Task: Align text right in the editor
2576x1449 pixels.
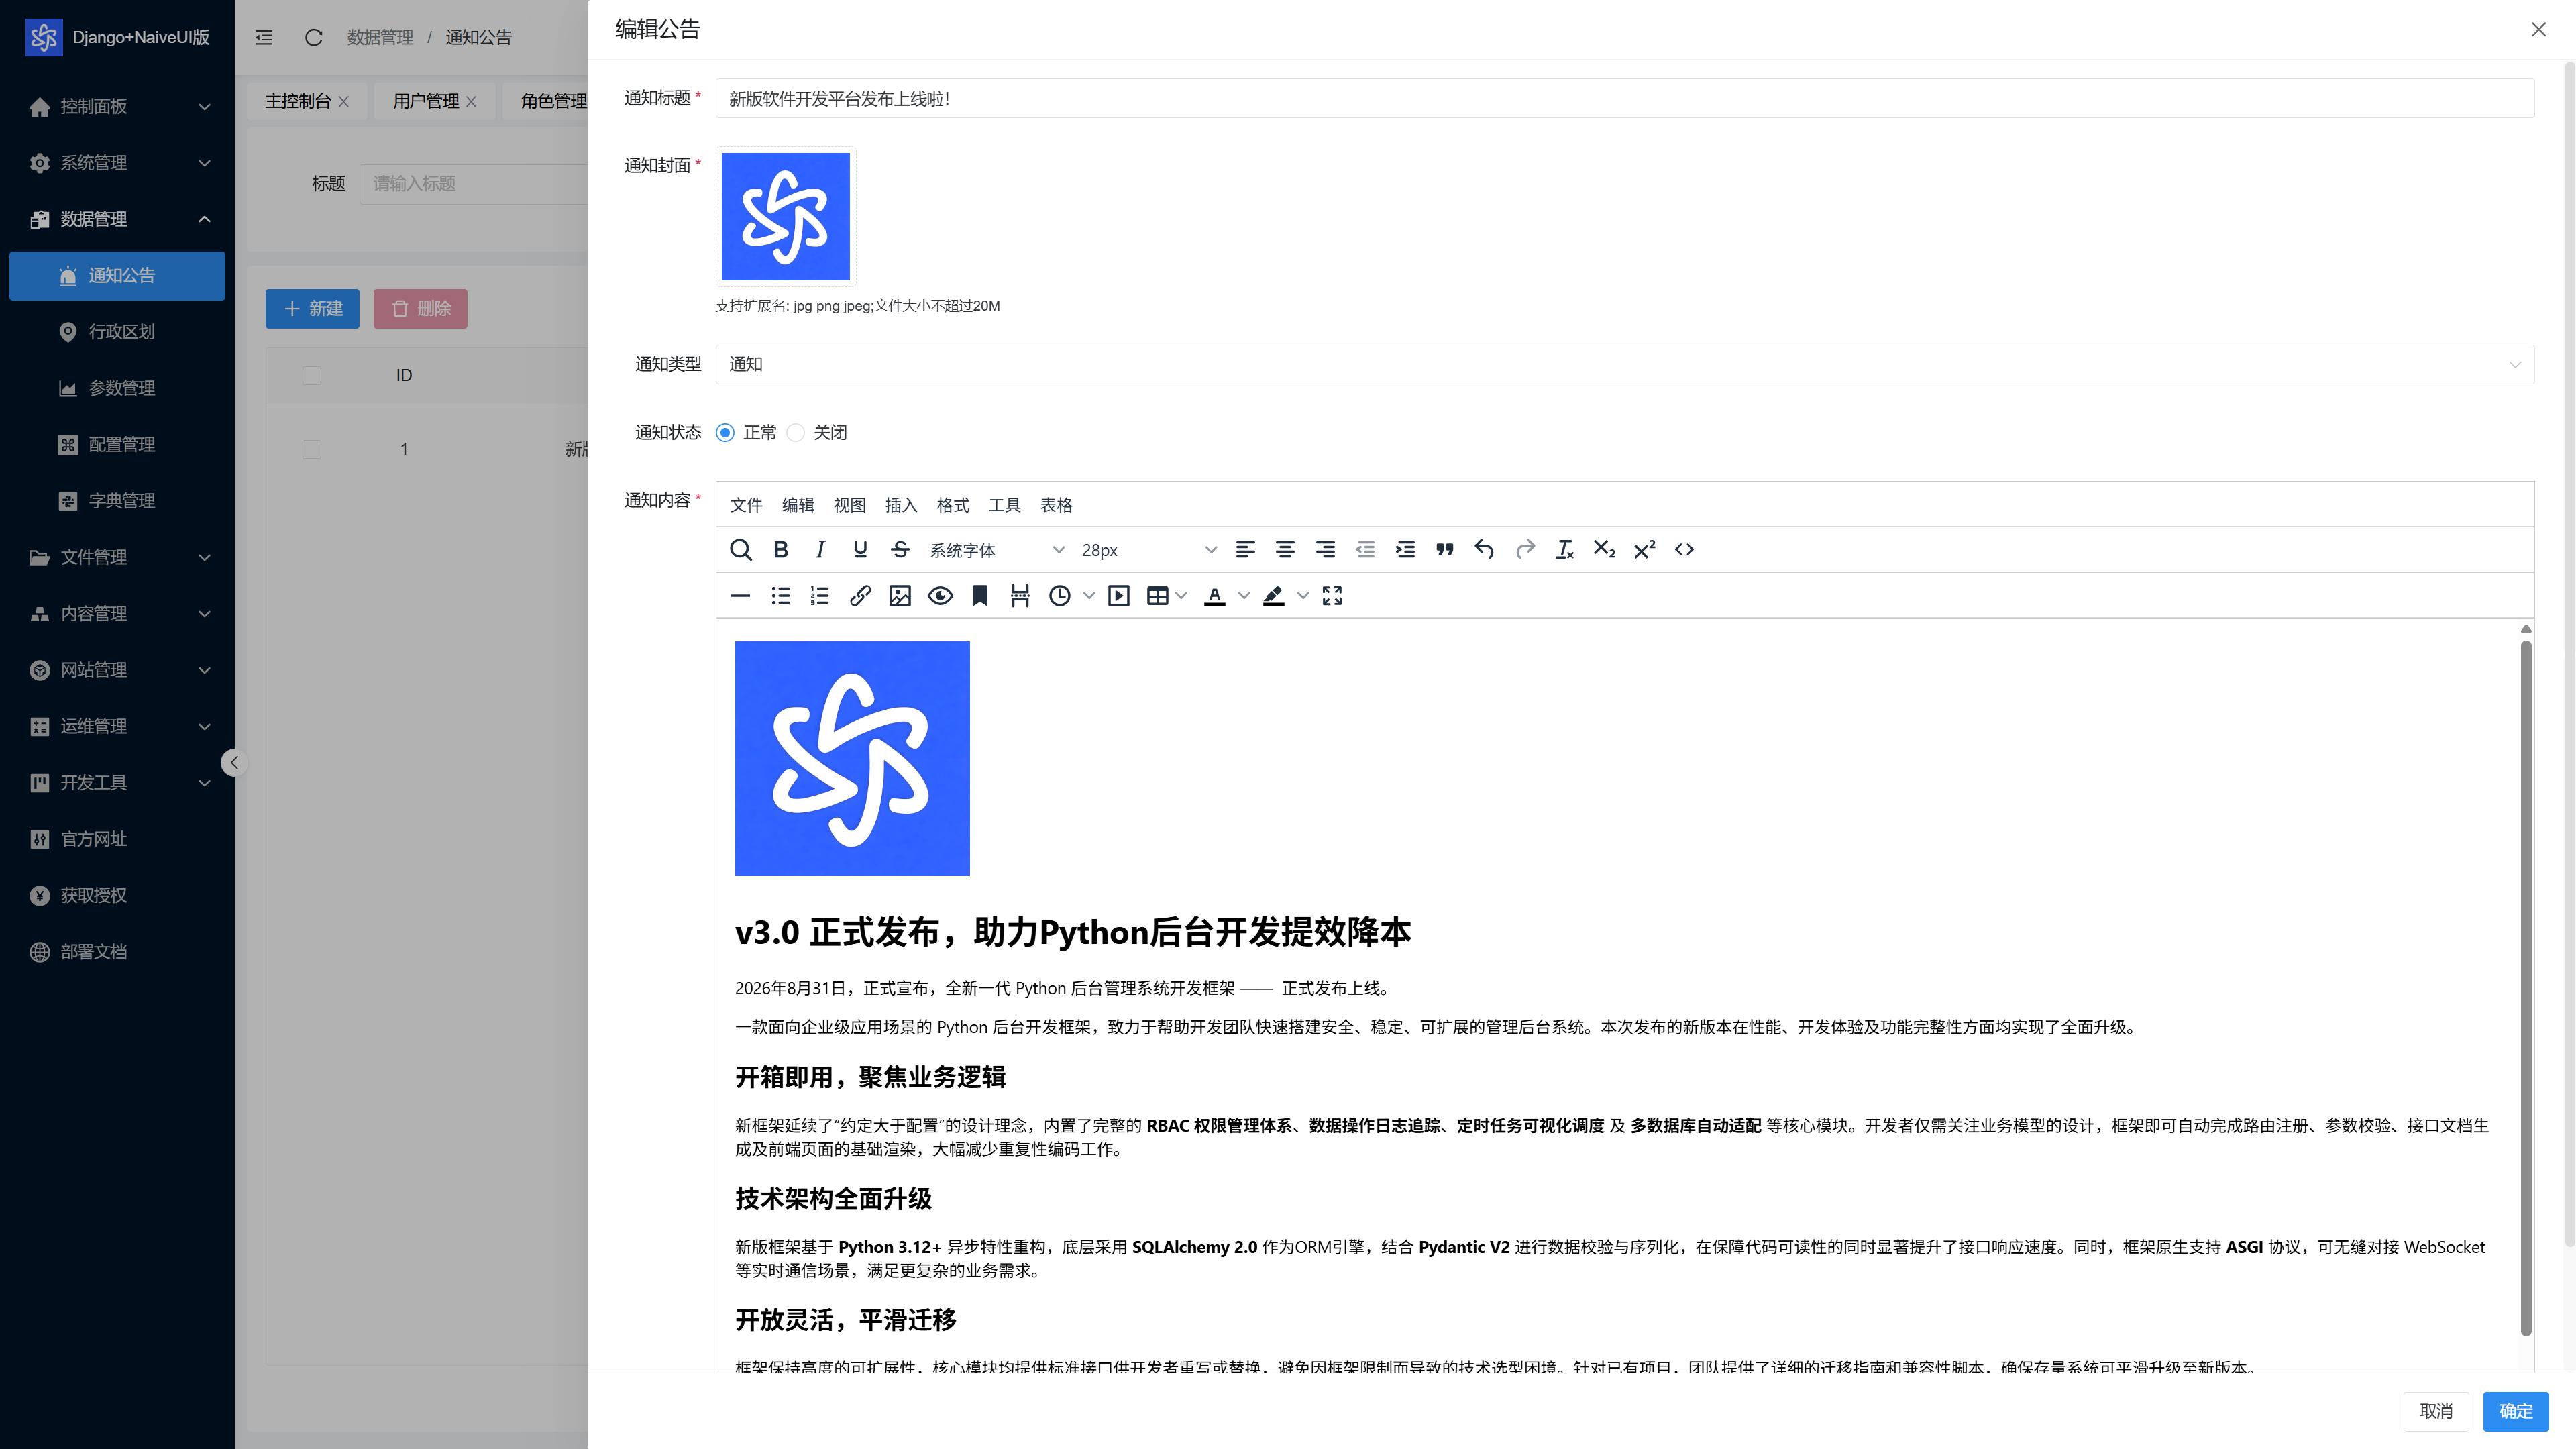Action: pos(1325,549)
